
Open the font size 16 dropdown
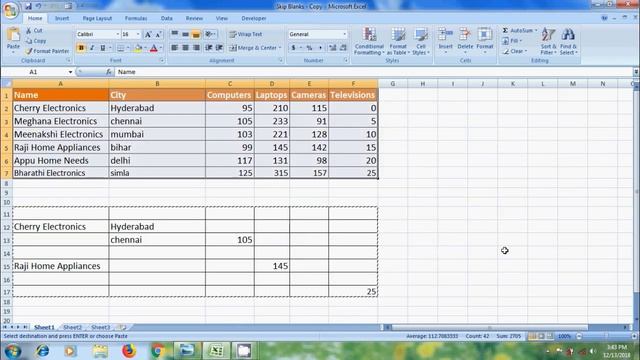(138, 34)
